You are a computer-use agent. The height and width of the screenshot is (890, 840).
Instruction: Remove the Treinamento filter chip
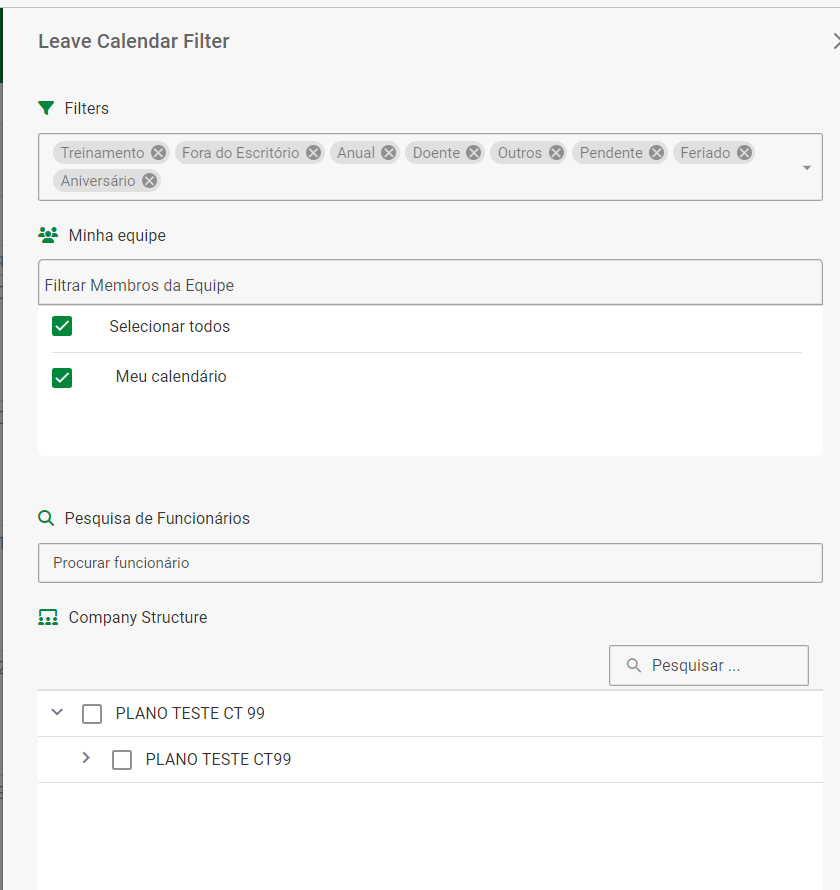point(158,153)
